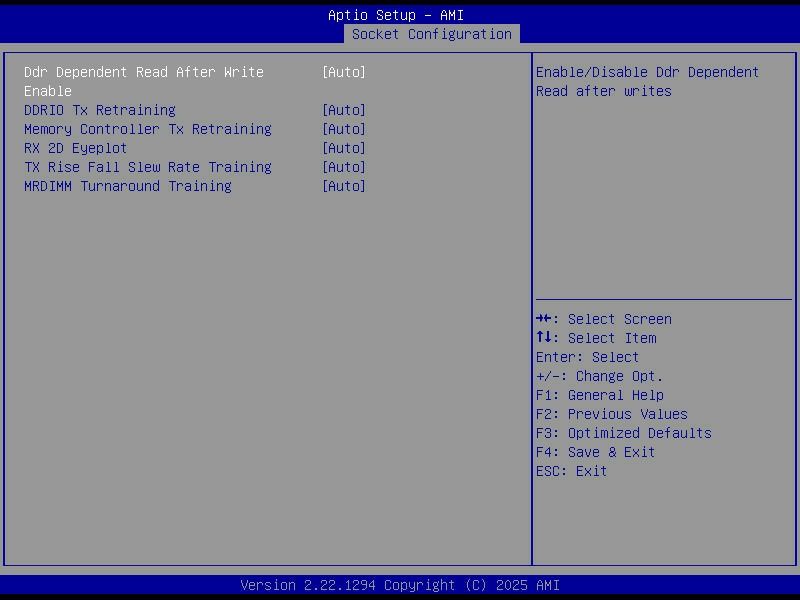Open the DDRIO Tx Retraining [Auto] value
The height and width of the screenshot is (600, 800).
(344, 110)
